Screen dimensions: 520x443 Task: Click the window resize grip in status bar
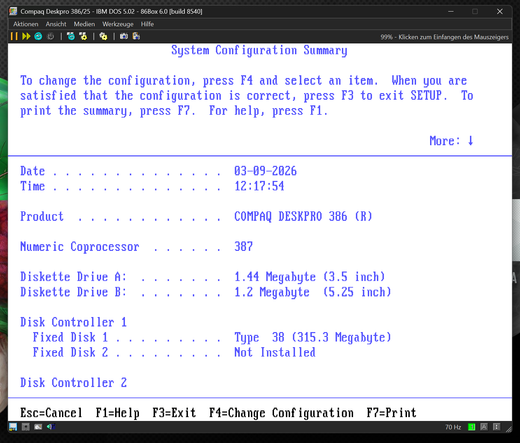[509, 429]
